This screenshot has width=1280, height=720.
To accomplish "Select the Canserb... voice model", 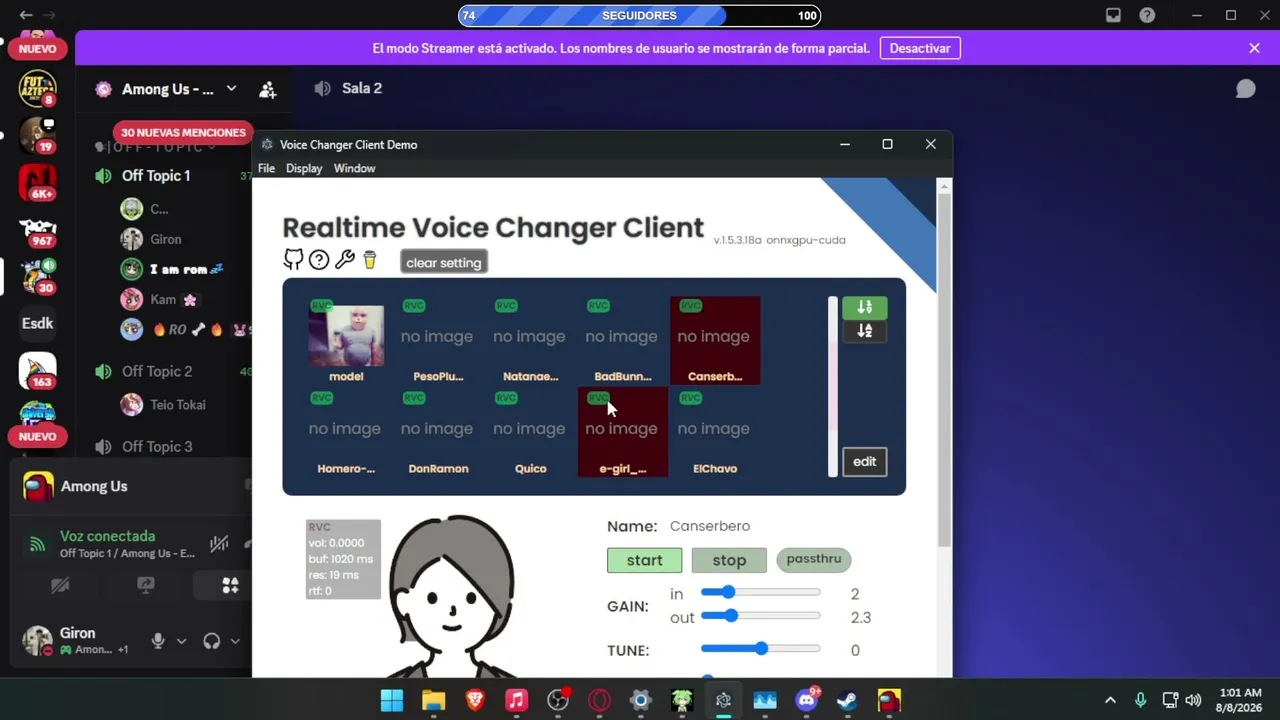I will point(715,340).
